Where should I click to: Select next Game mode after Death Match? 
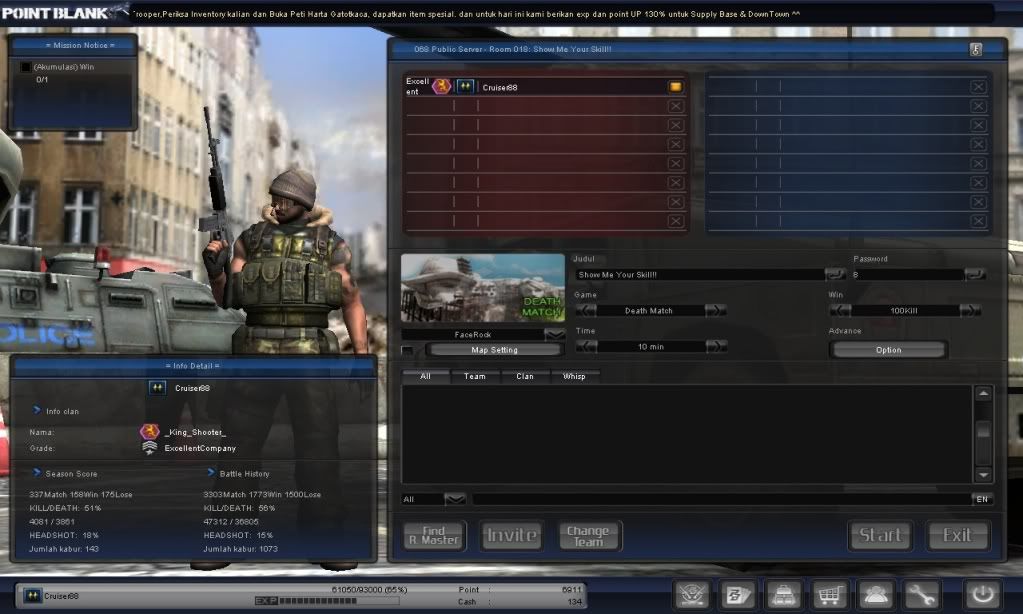(x=716, y=311)
